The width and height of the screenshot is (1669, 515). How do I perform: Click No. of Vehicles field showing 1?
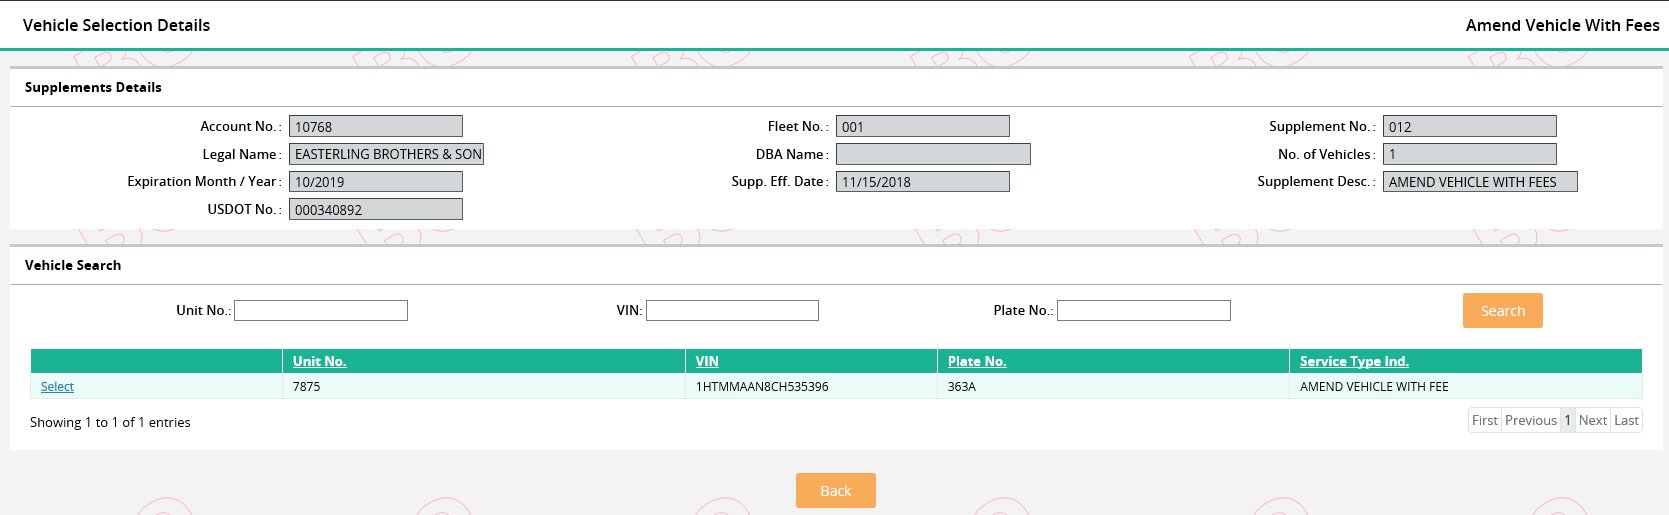click(x=1470, y=154)
